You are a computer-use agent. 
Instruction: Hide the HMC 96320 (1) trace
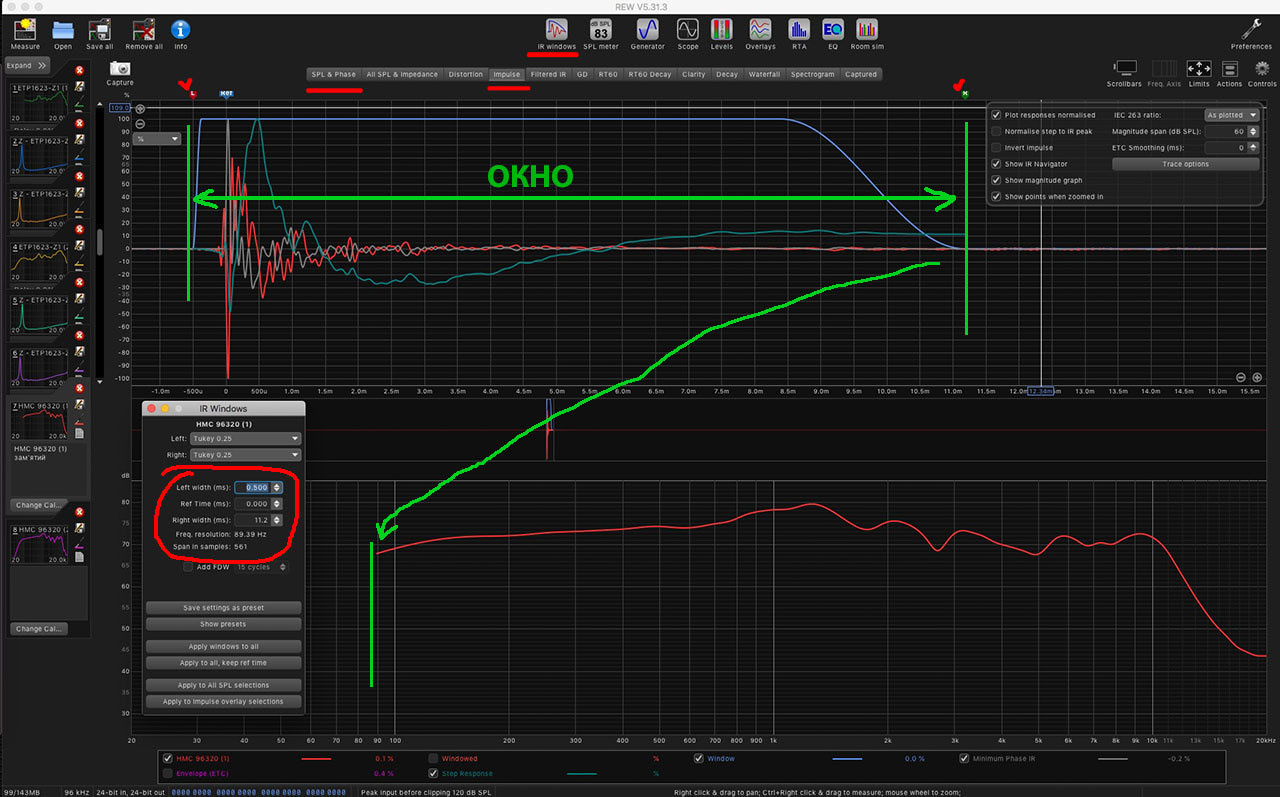click(168, 759)
